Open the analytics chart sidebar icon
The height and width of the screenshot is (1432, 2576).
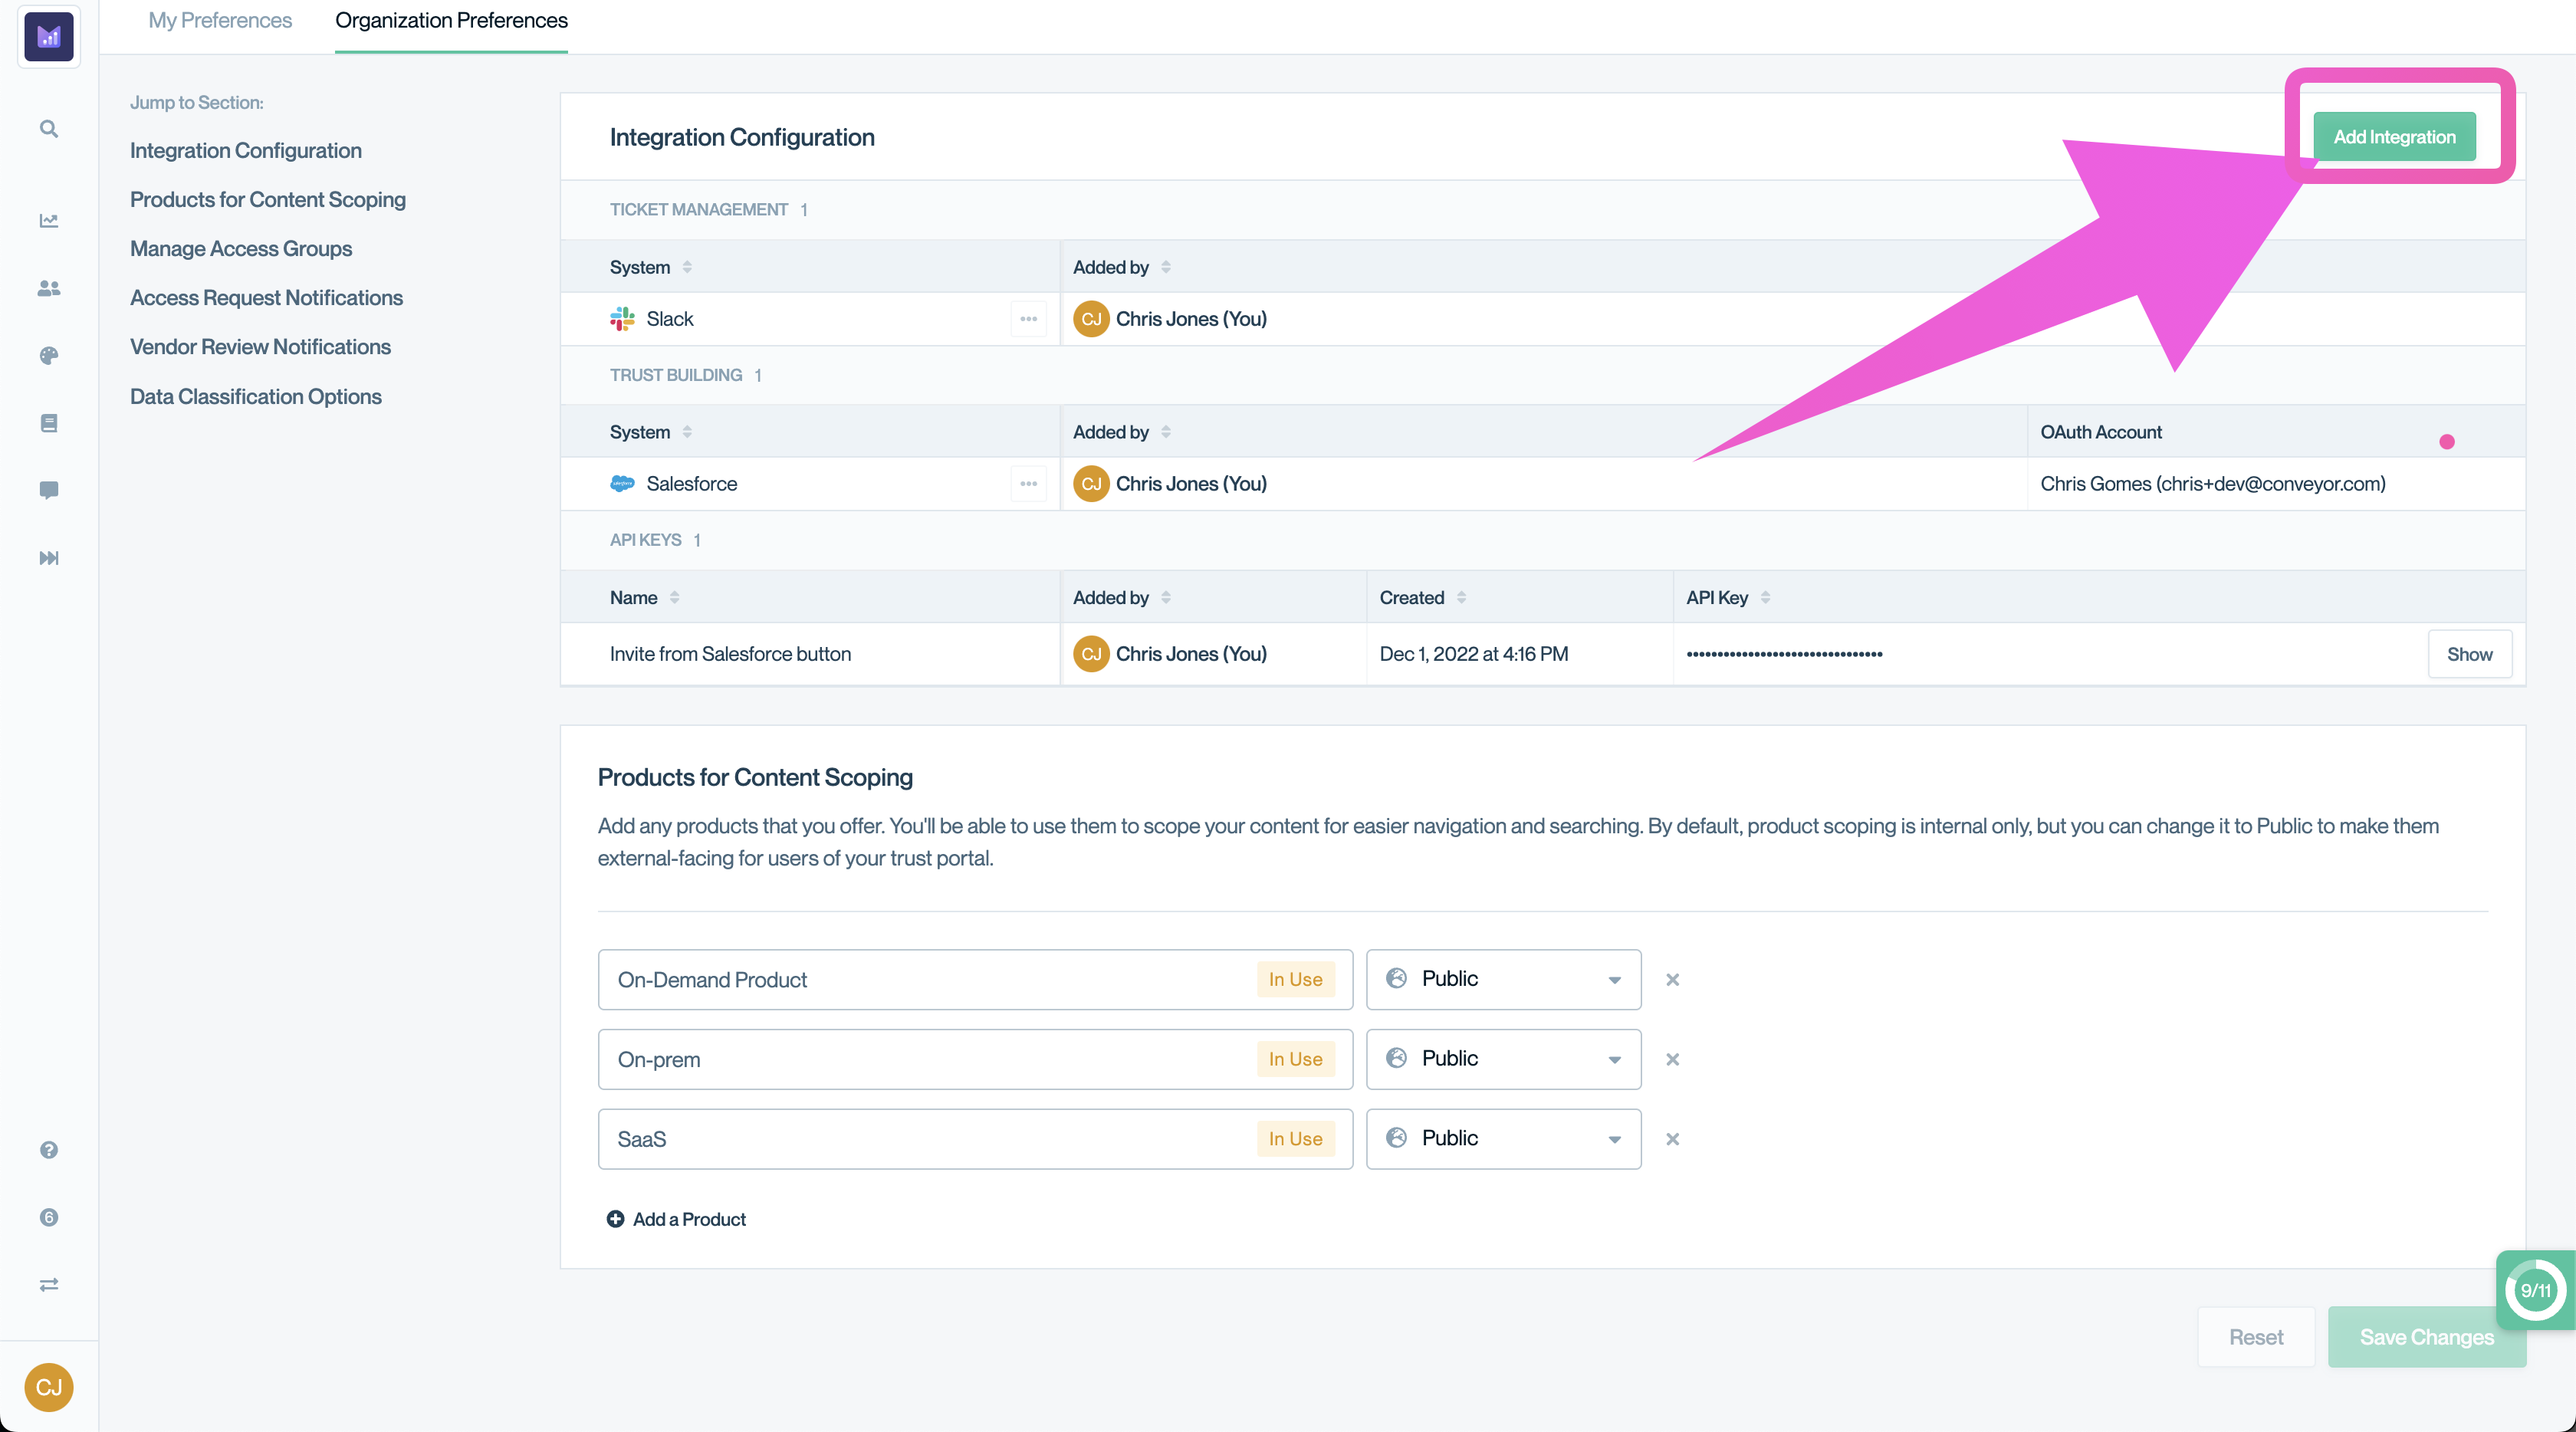48,221
